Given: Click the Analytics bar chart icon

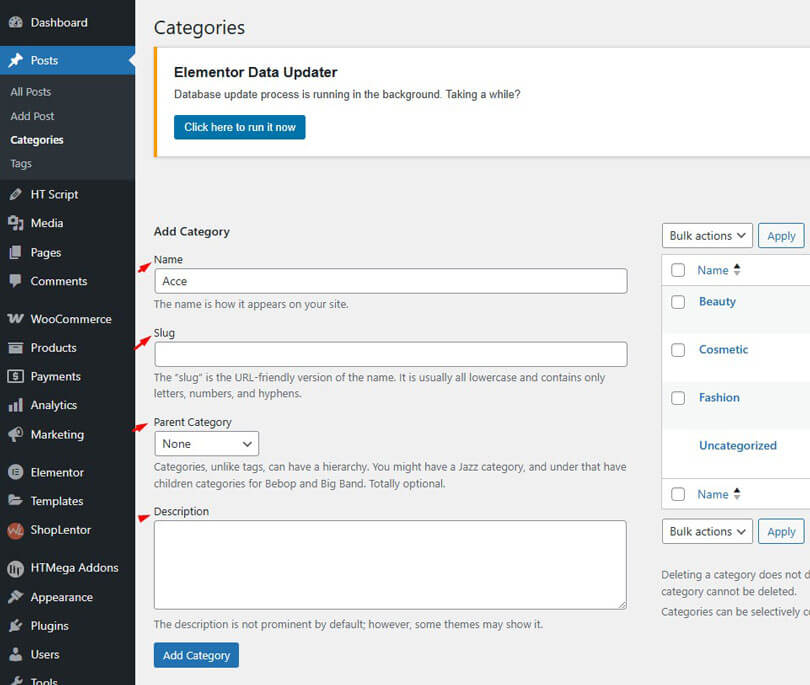Looking at the screenshot, I should [15, 405].
